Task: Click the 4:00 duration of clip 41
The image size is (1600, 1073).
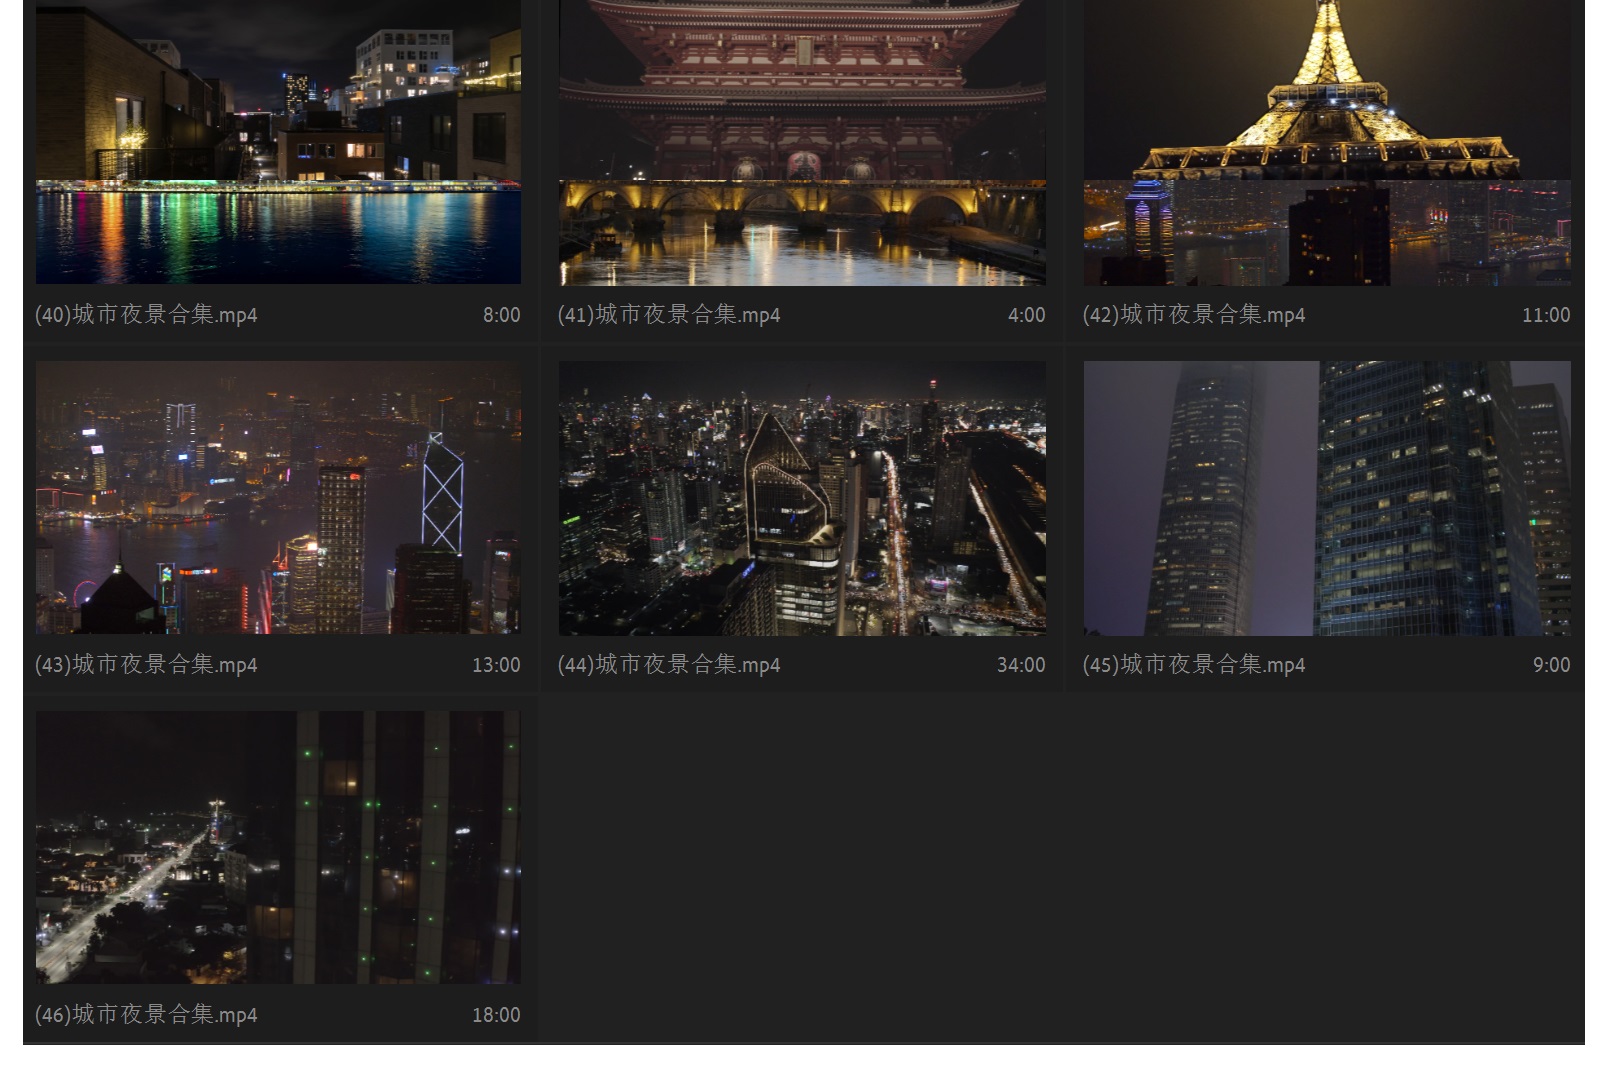Action: 1027,315
